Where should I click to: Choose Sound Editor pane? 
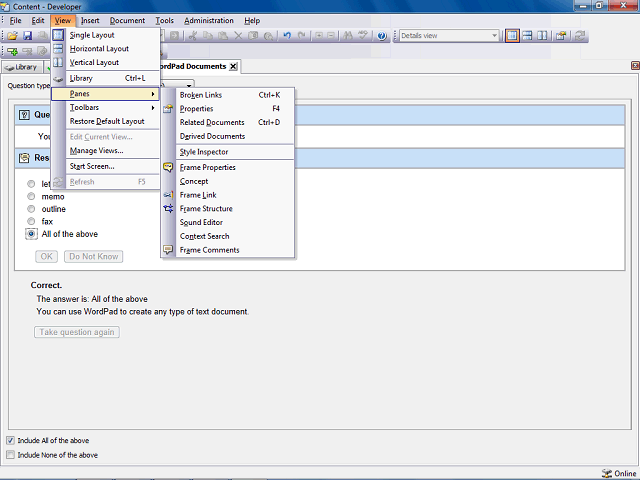[x=228, y=222]
